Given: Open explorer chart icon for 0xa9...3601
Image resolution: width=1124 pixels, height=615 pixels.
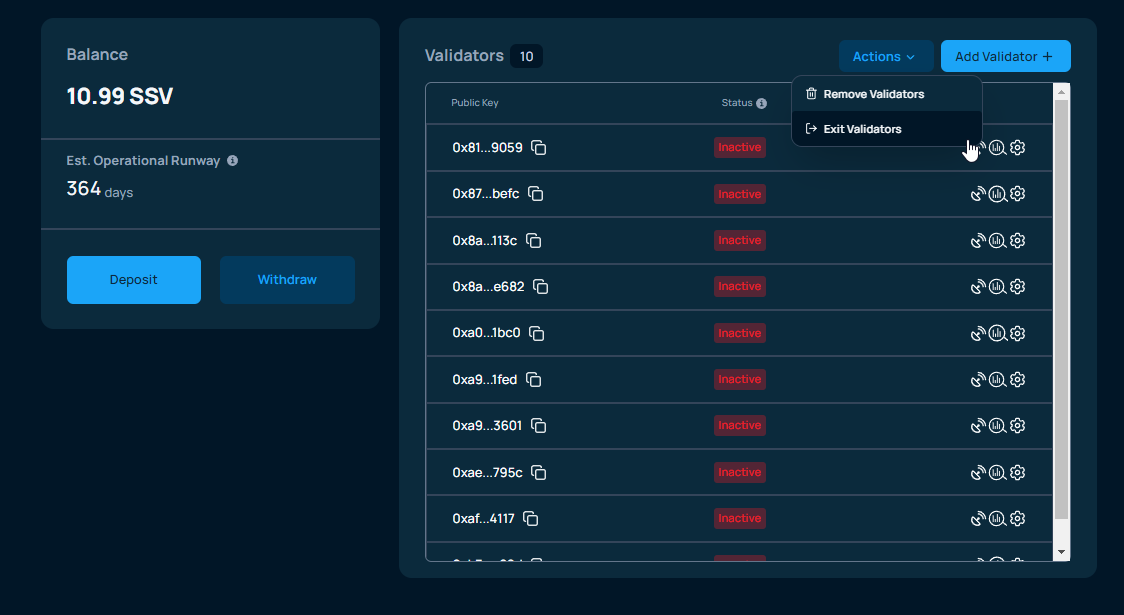Looking at the screenshot, I should pos(997,426).
